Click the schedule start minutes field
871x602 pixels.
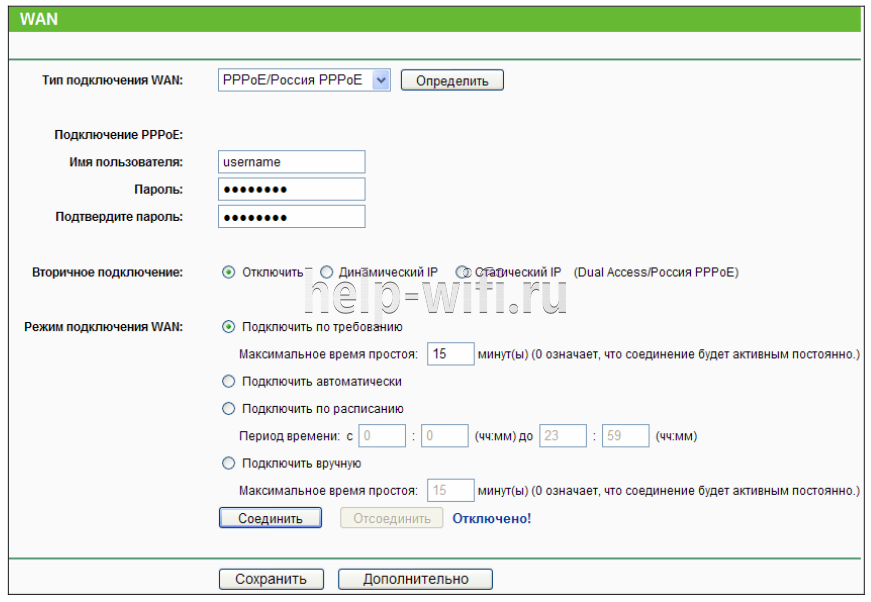point(444,436)
